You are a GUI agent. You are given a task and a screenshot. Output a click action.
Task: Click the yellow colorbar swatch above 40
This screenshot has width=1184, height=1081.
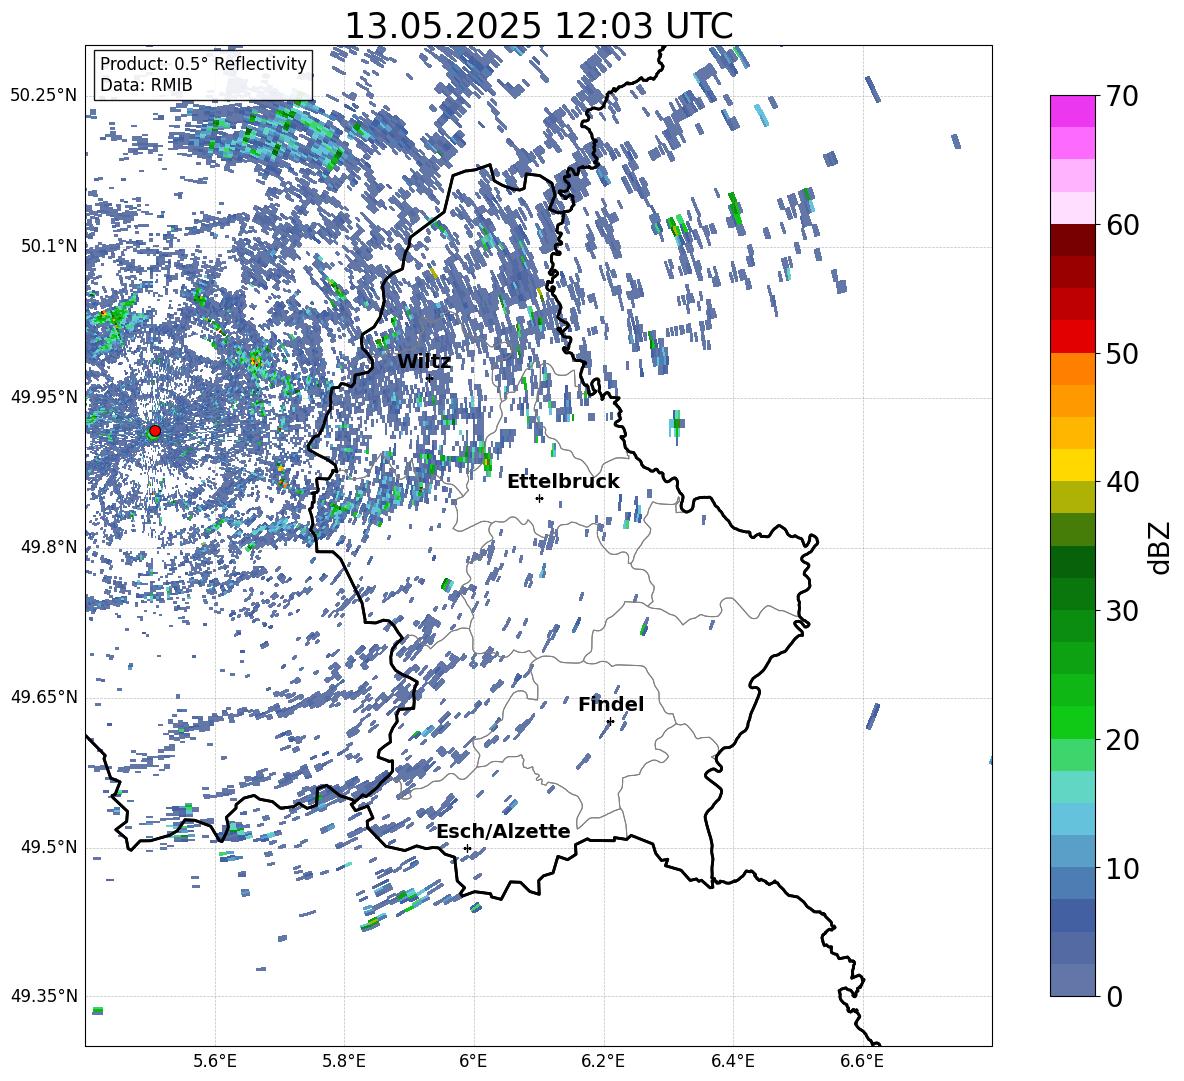click(x=1073, y=465)
